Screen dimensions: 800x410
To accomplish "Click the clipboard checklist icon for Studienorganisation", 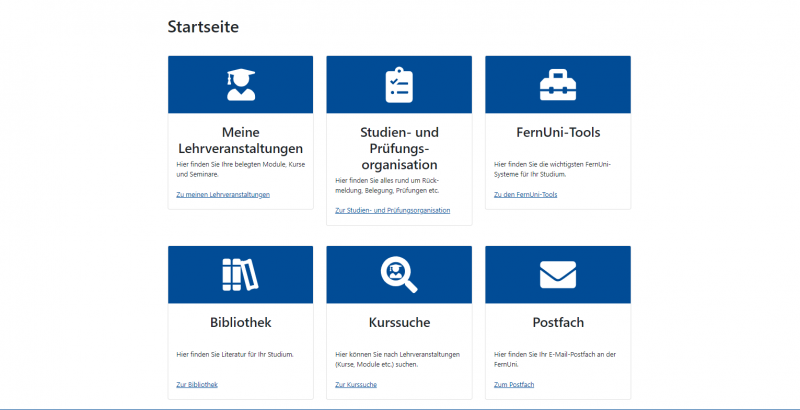I will (x=399, y=85).
